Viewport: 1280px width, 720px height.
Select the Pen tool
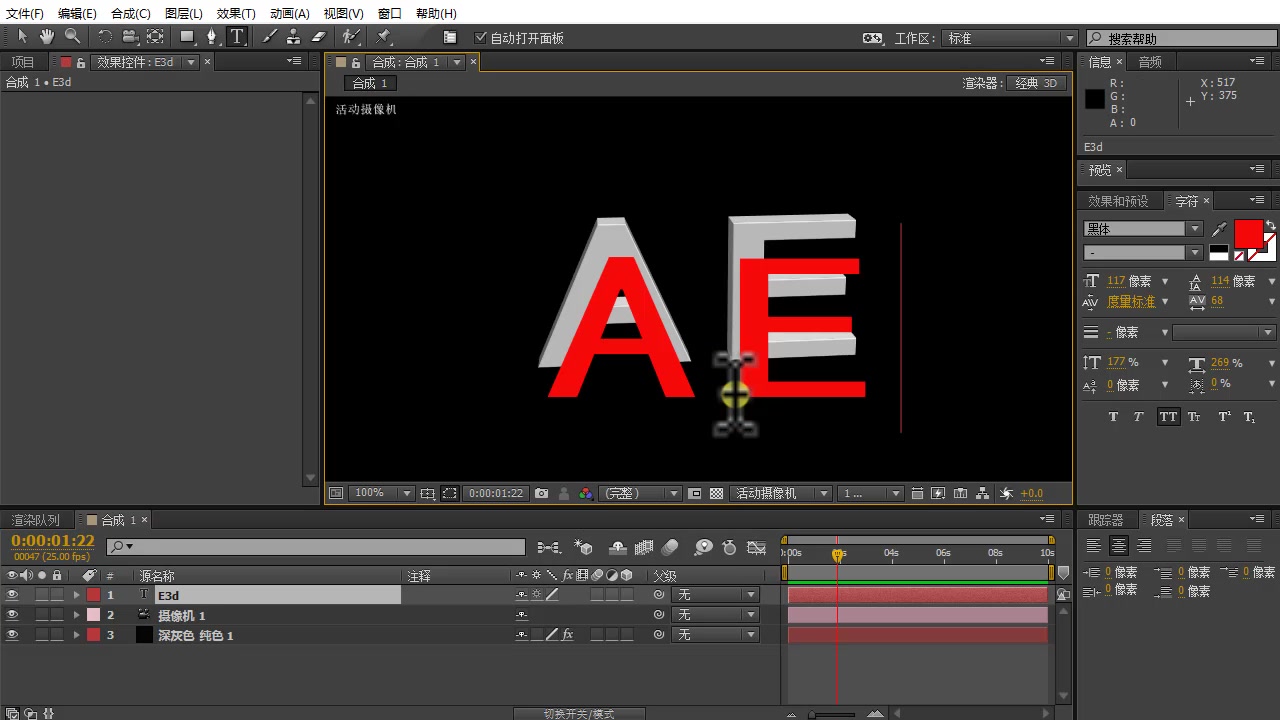[x=212, y=37]
